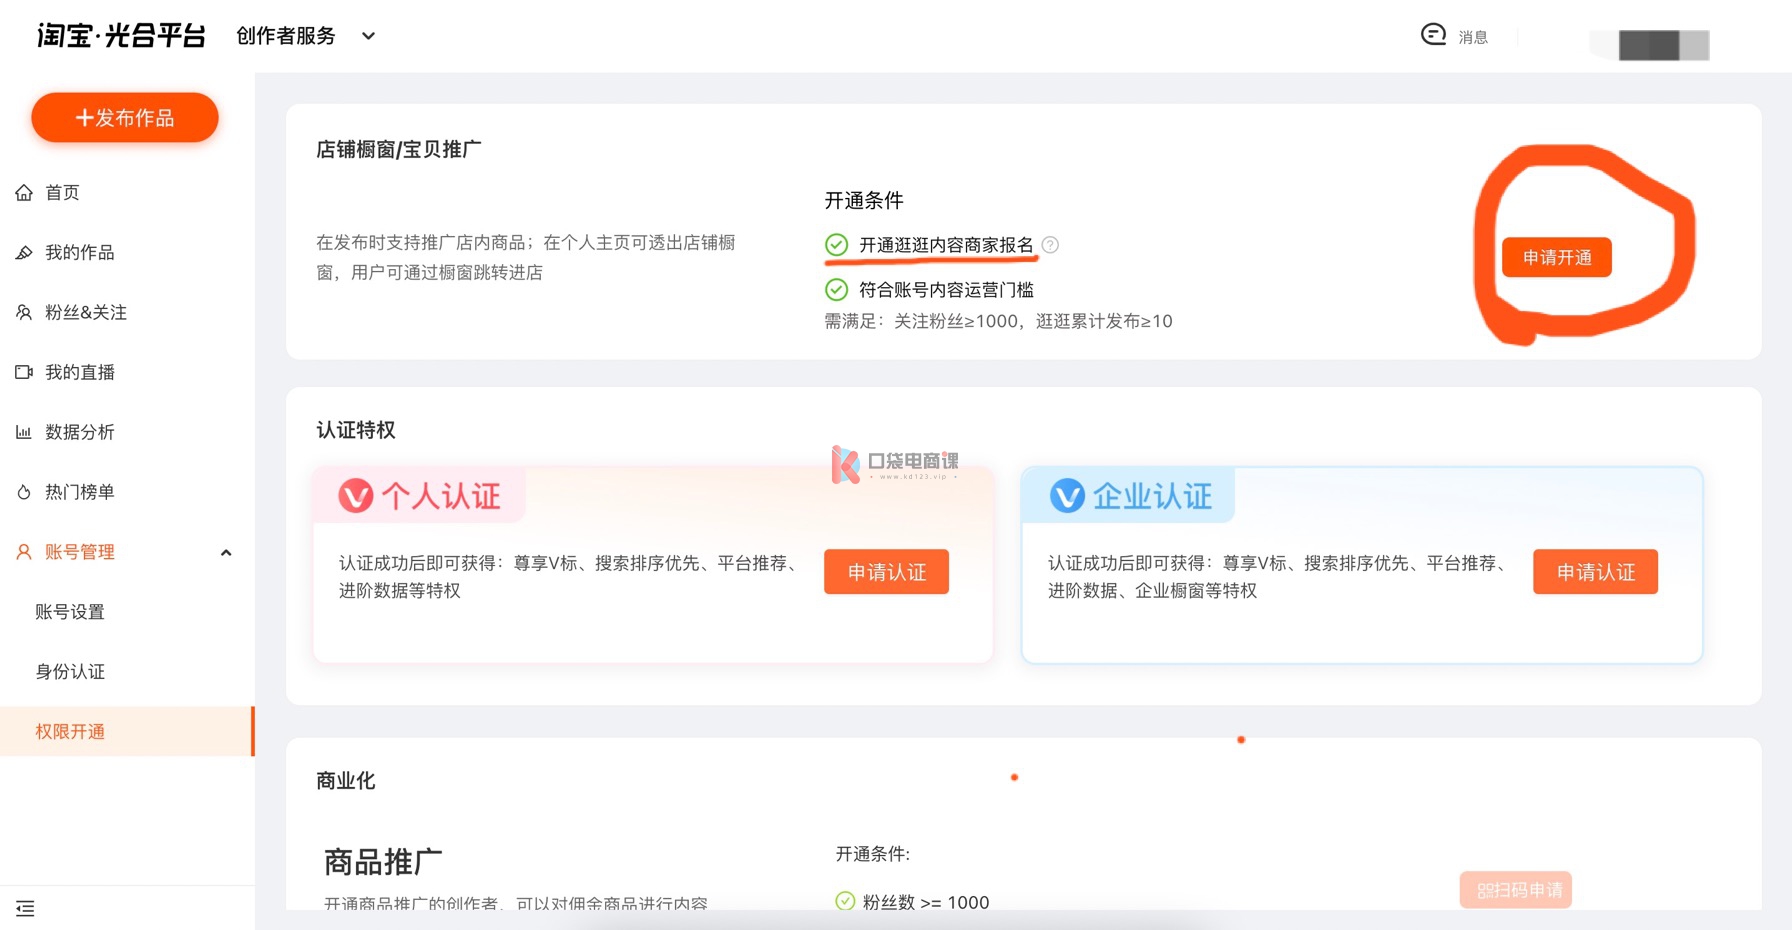Click the requirement text 关注粉丝≥1000
This screenshot has height=930, width=1792.
pyautogui.click(x=955, y=321)
